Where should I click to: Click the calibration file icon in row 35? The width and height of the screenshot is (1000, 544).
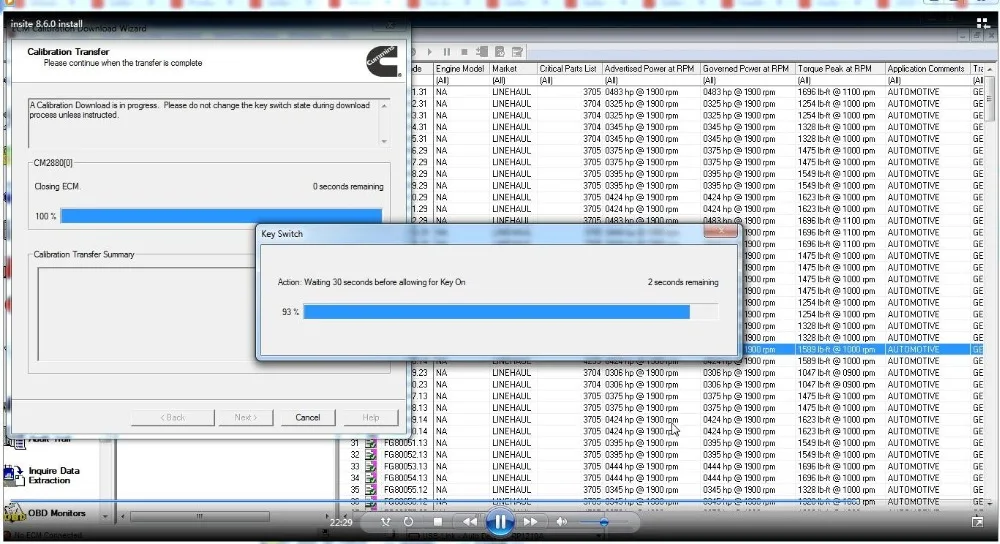tap(371, 490)
